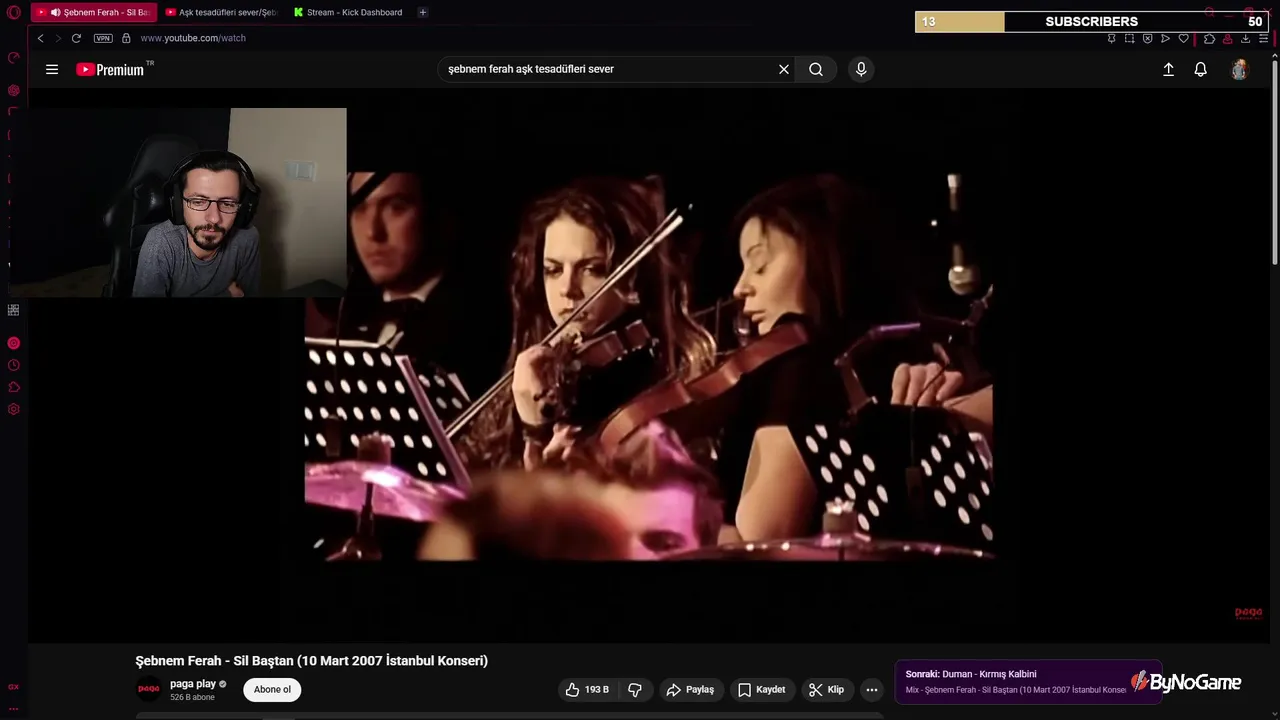Switch to Stream - Kick Dashboard tab
1280x720 pixels.
pos(348,12)
